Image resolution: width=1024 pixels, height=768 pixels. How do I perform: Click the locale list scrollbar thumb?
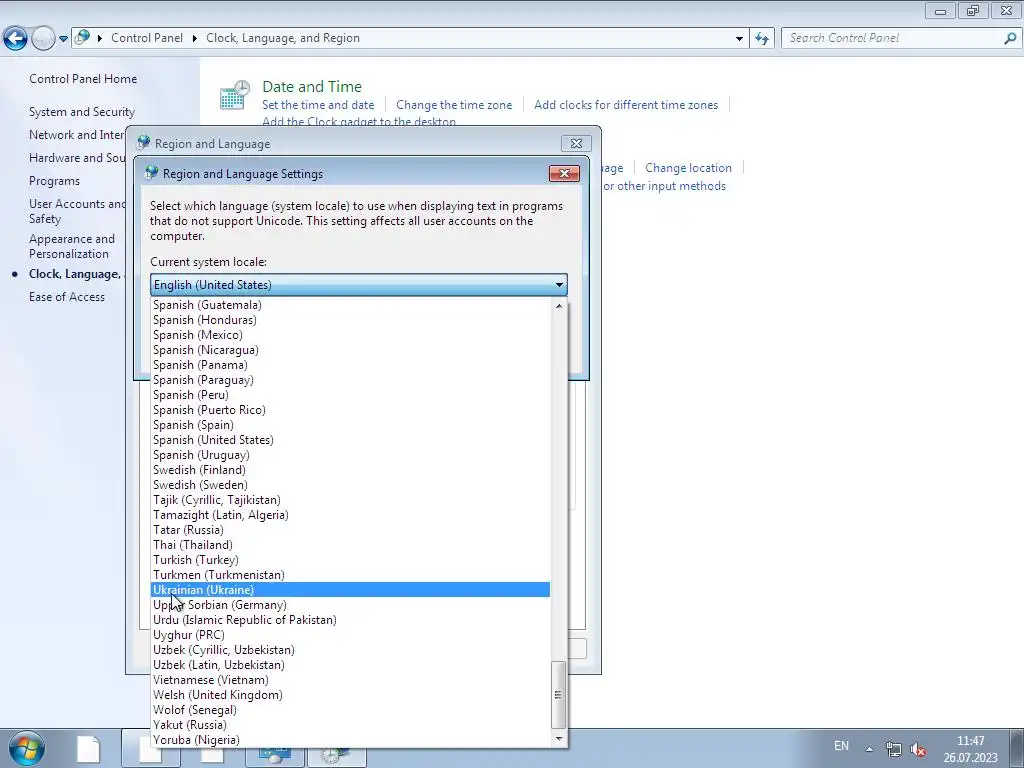tap(558, 695)
